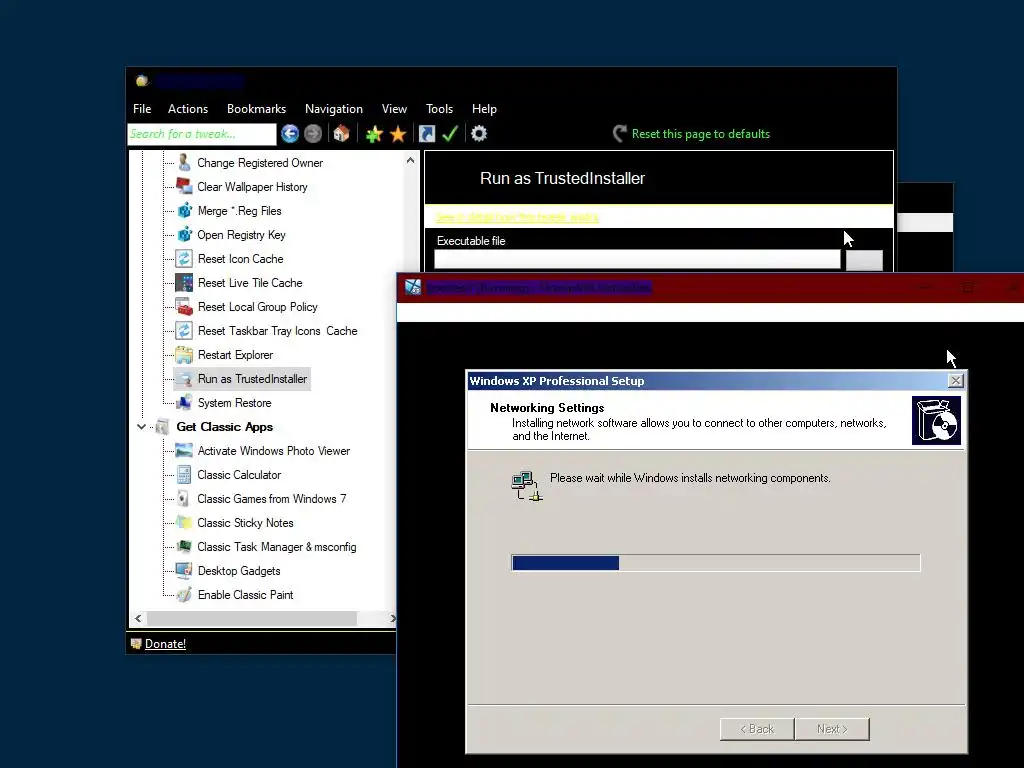This screenshot has width=1024, height=768.
Task: Open the Navigation menu
Action: (x=334, y=109)
